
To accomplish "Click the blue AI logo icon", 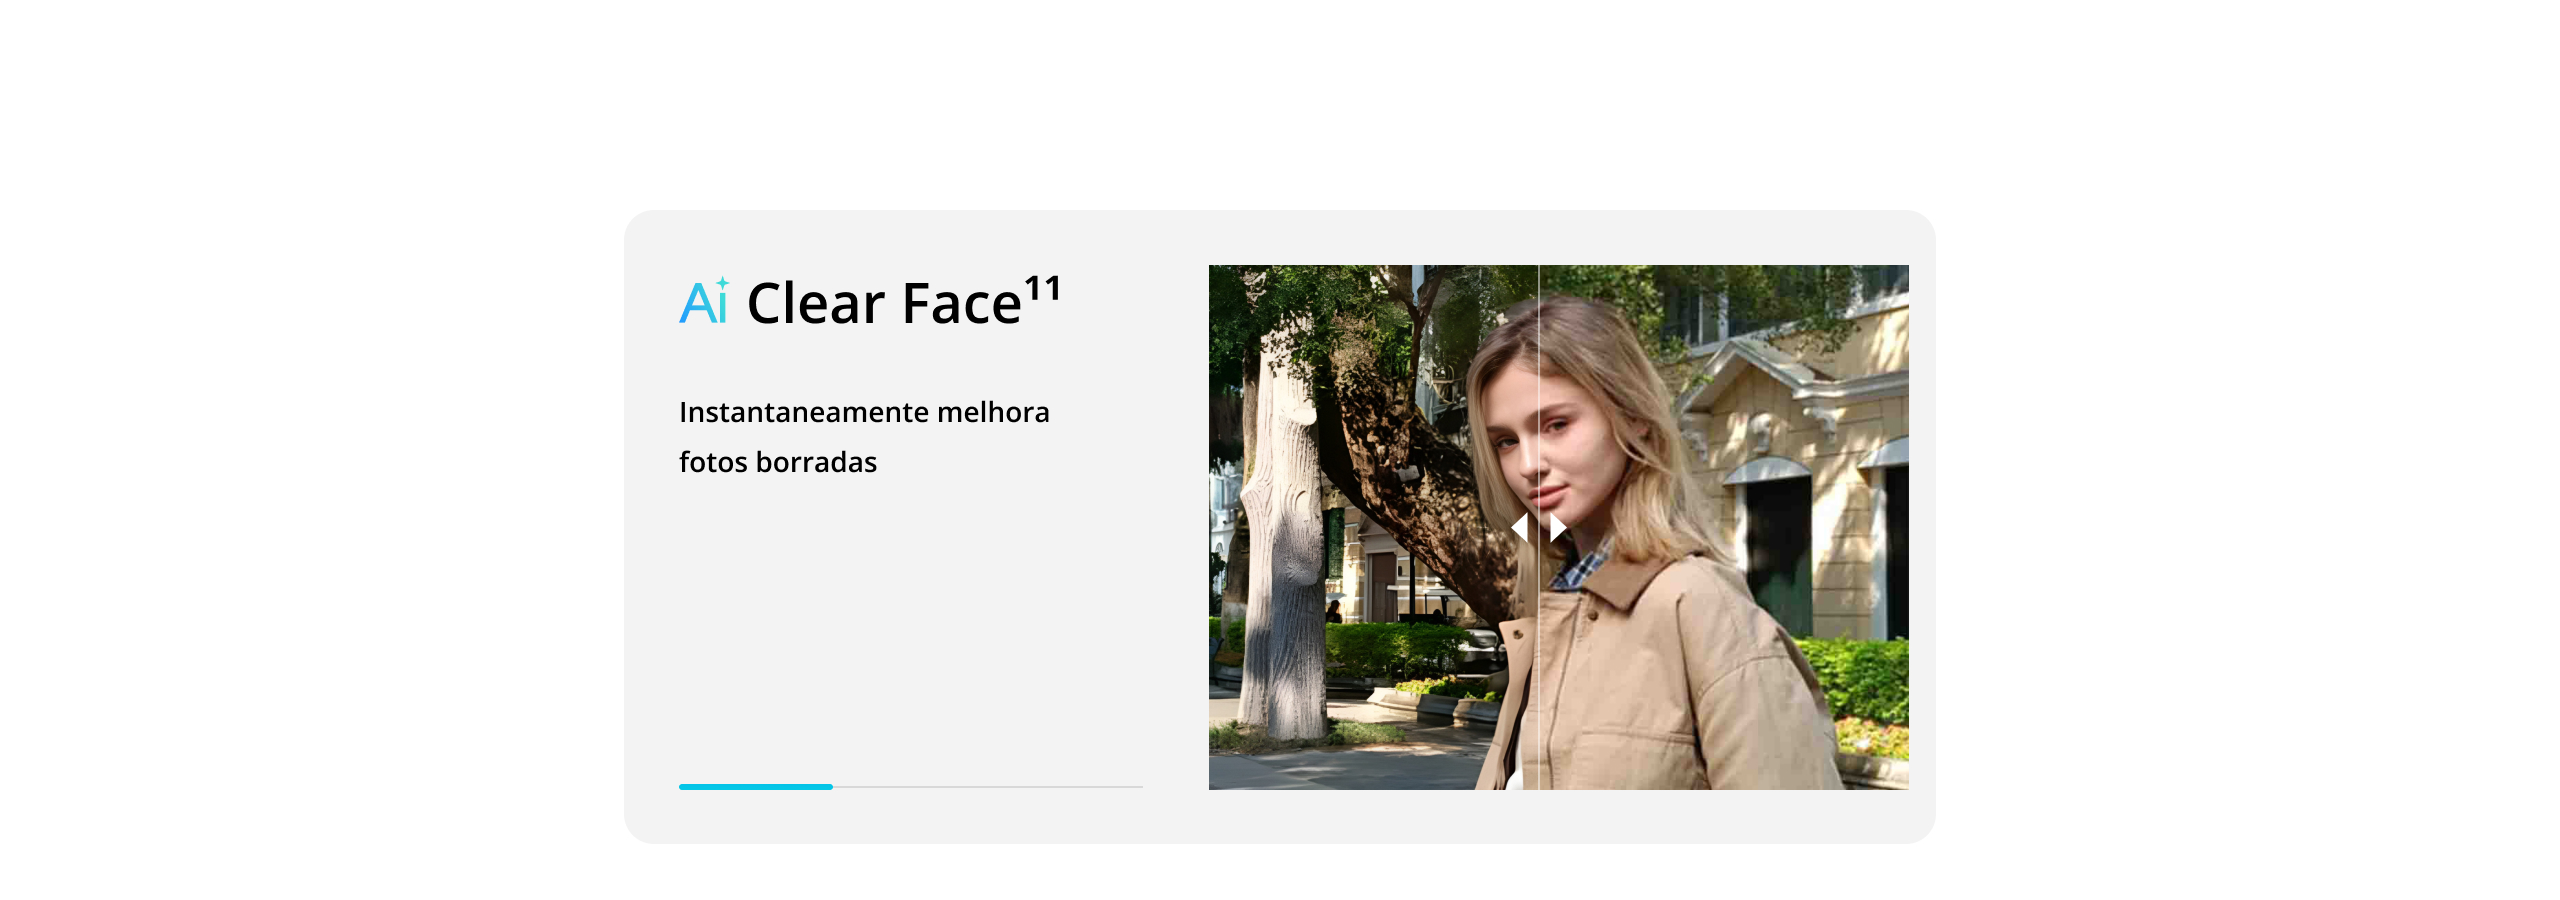I will click(x=704, y=302).
